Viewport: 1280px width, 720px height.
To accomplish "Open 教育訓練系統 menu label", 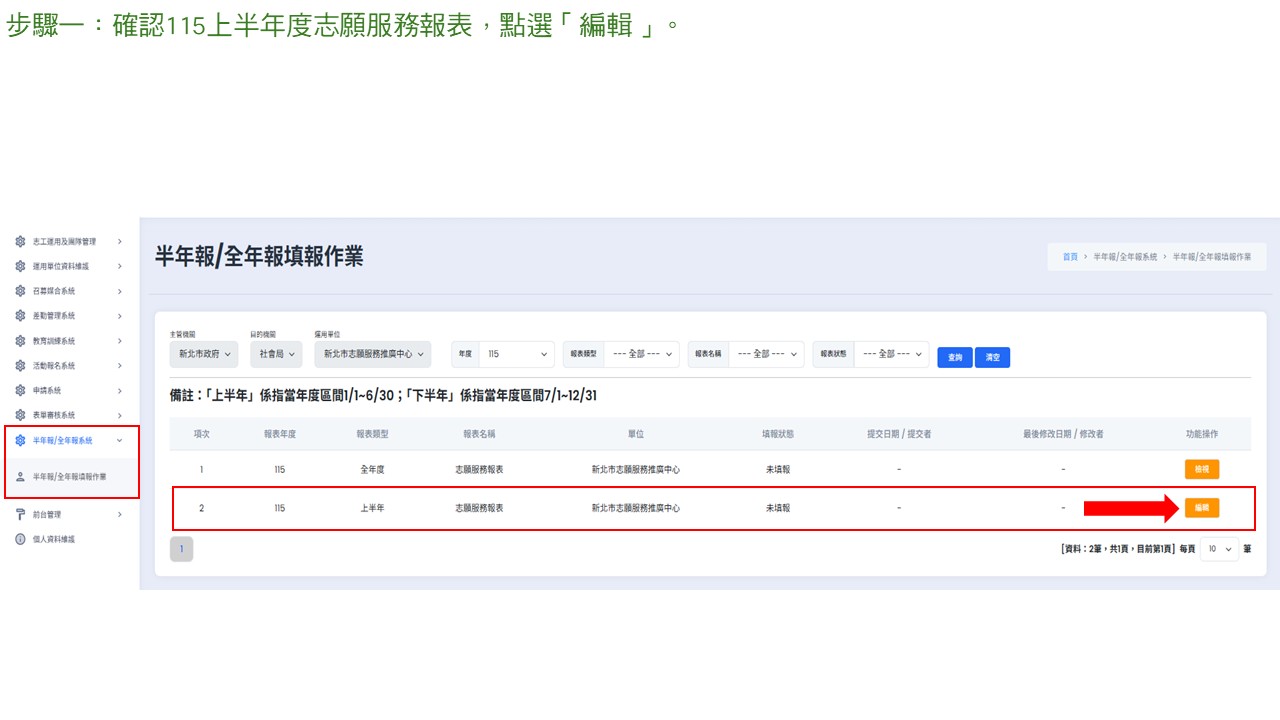I will [x=54, y=341].
